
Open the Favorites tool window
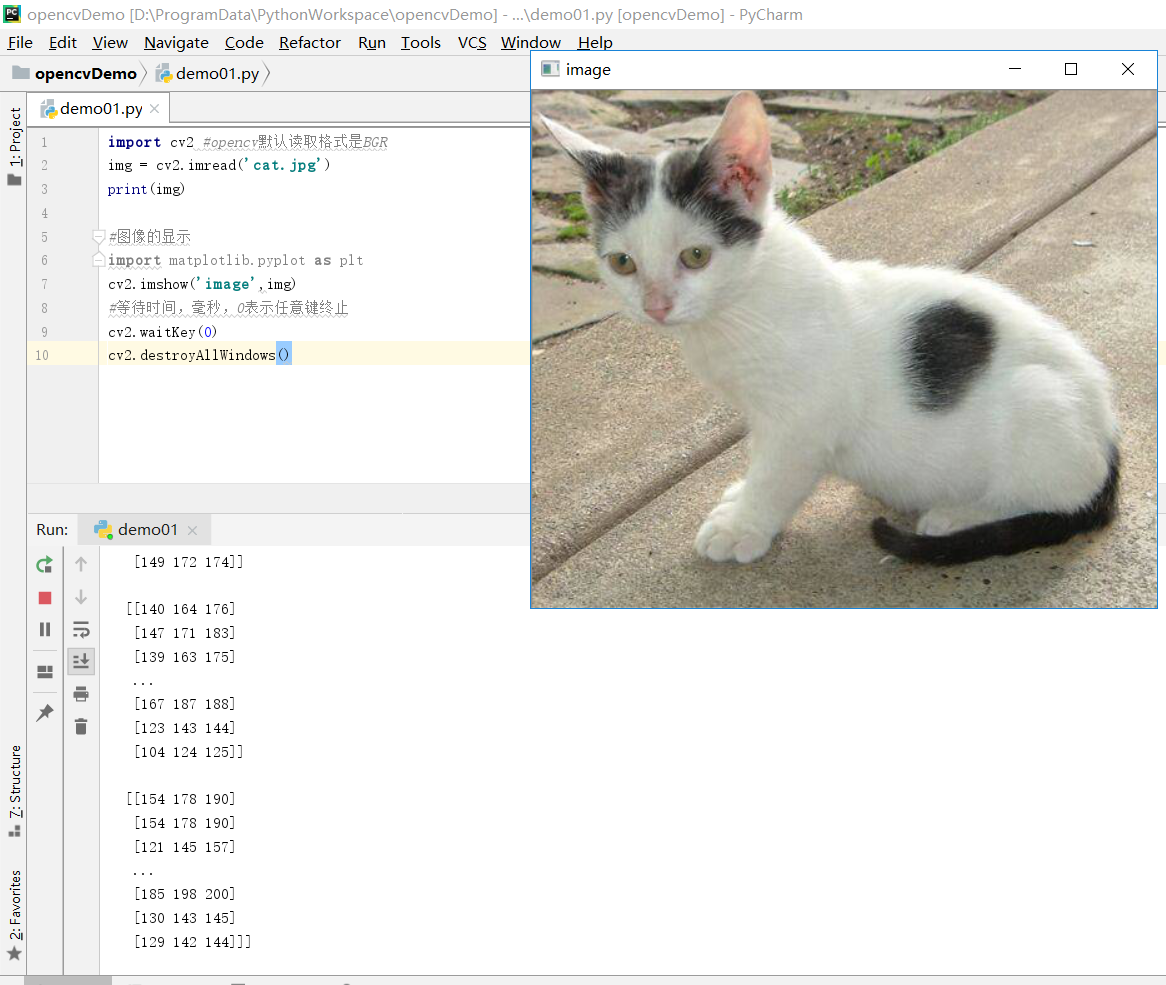pos(14,914)
